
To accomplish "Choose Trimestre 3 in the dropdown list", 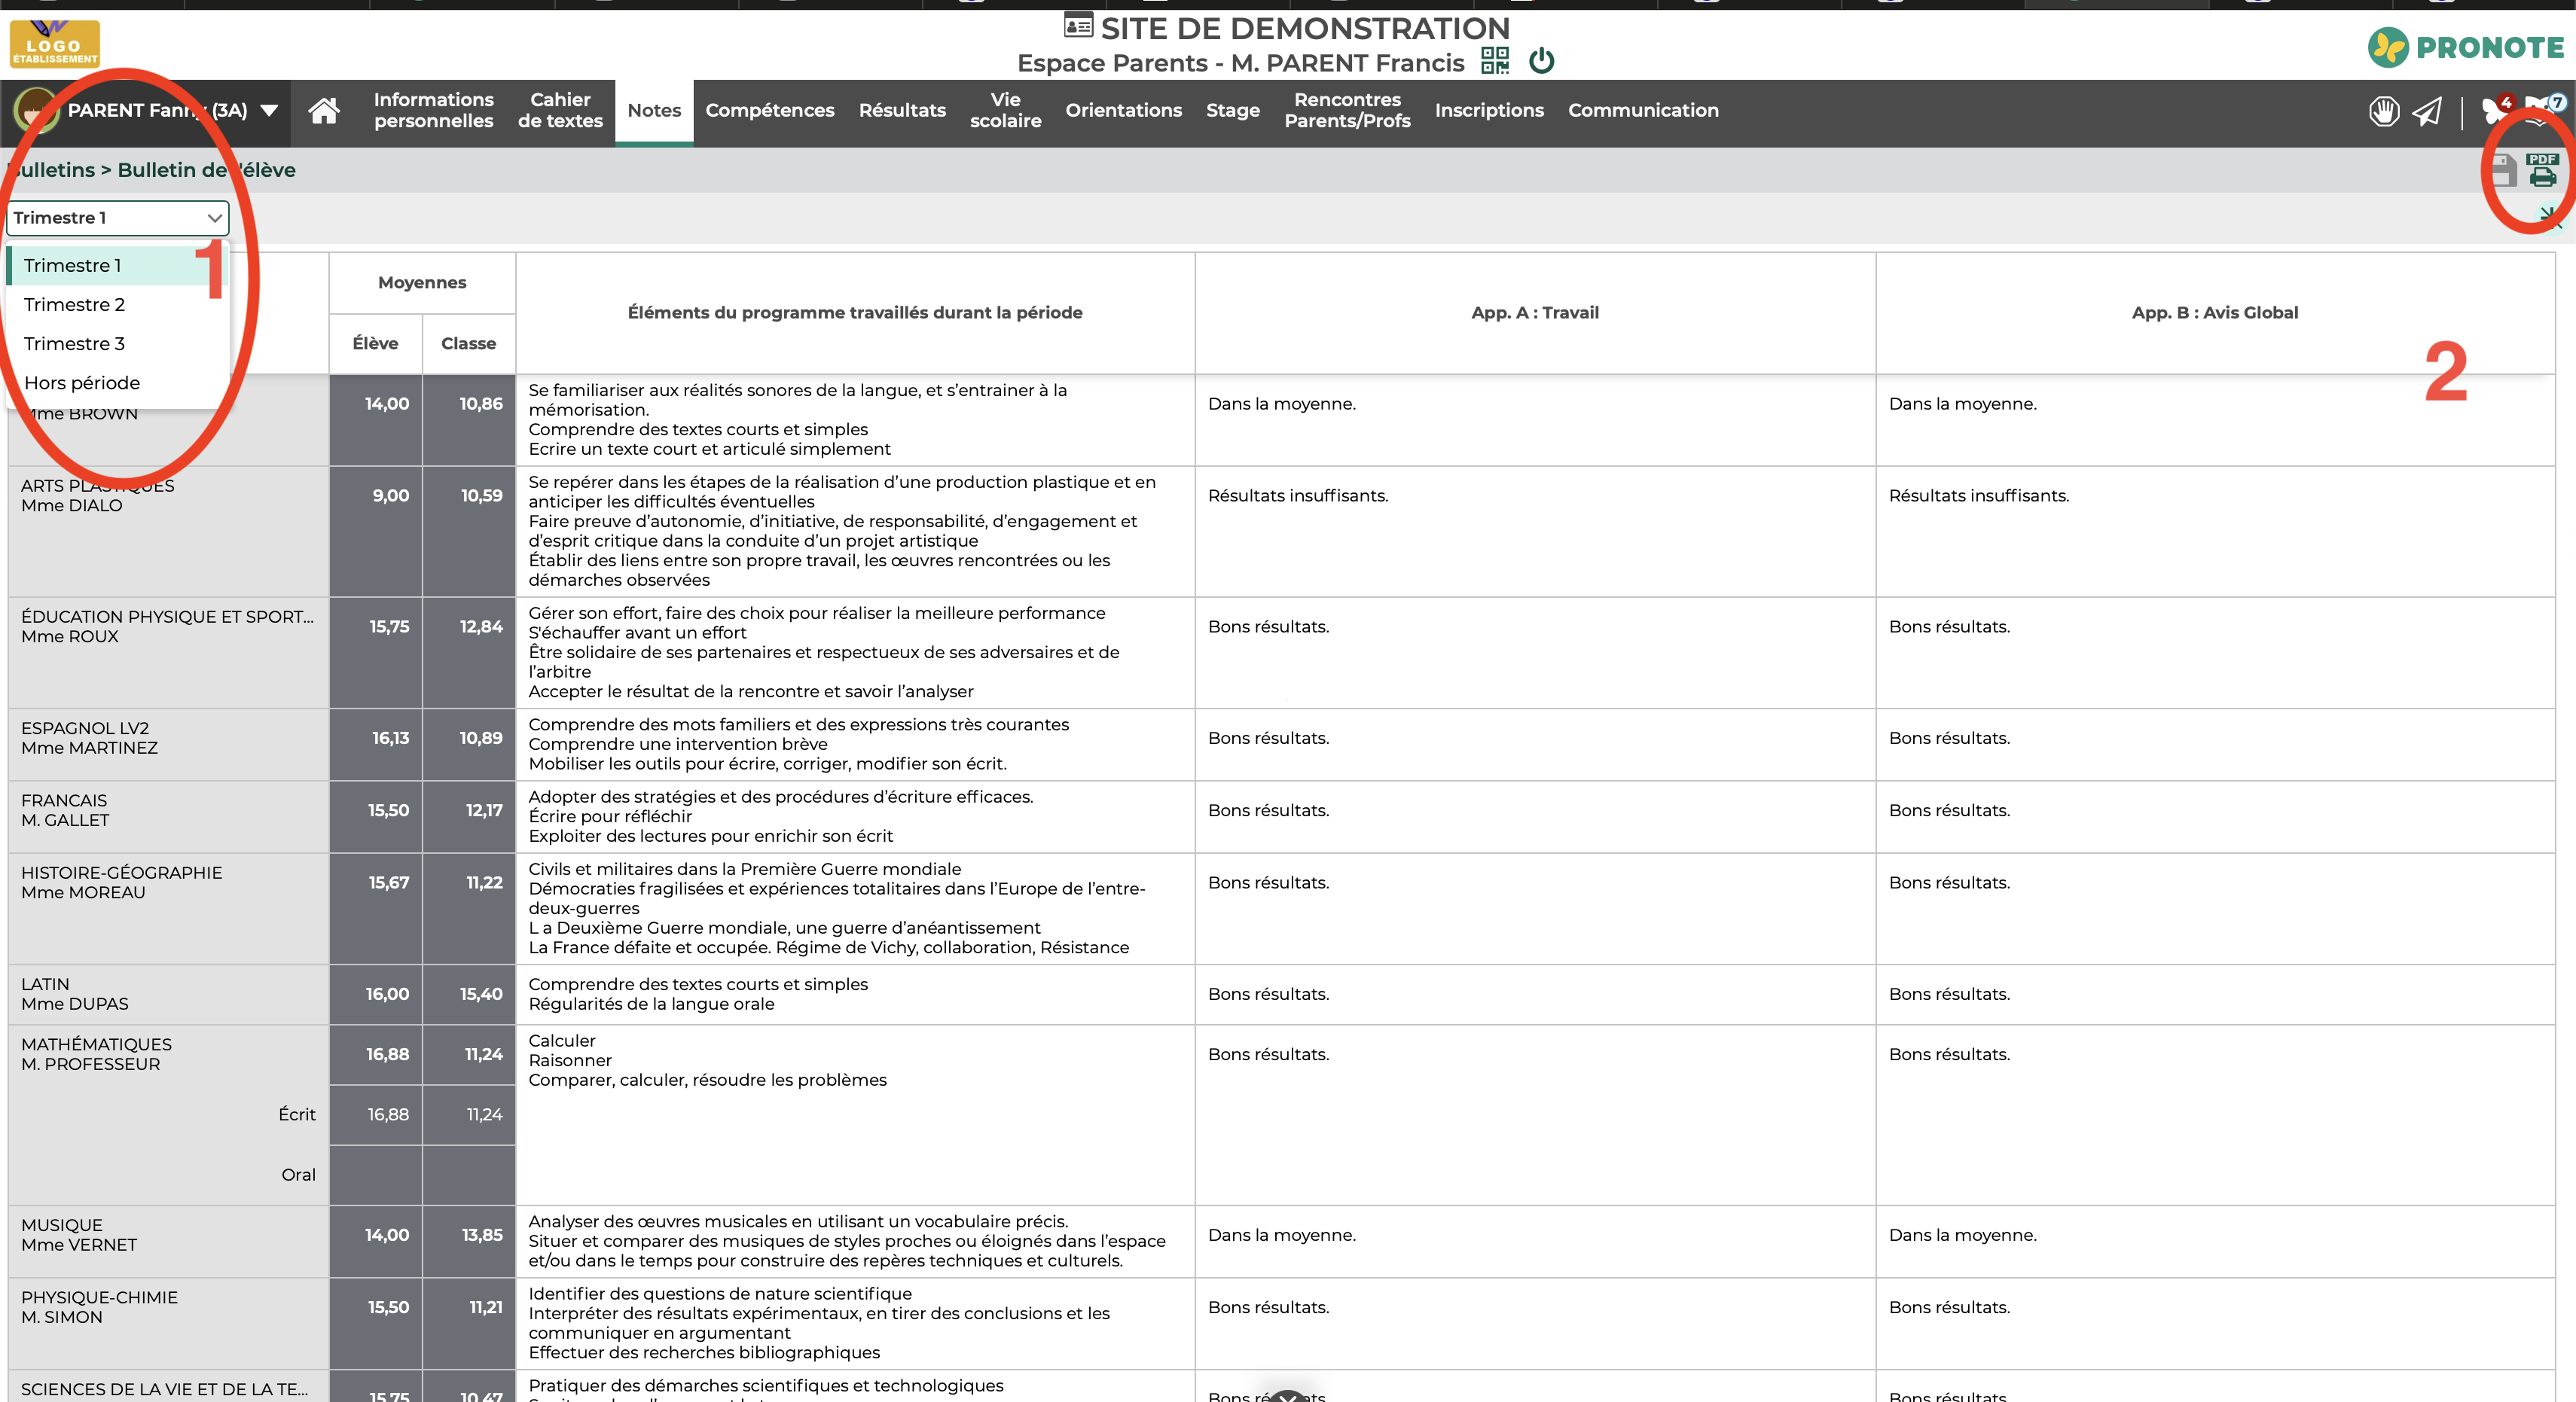I will coord(75,343).
